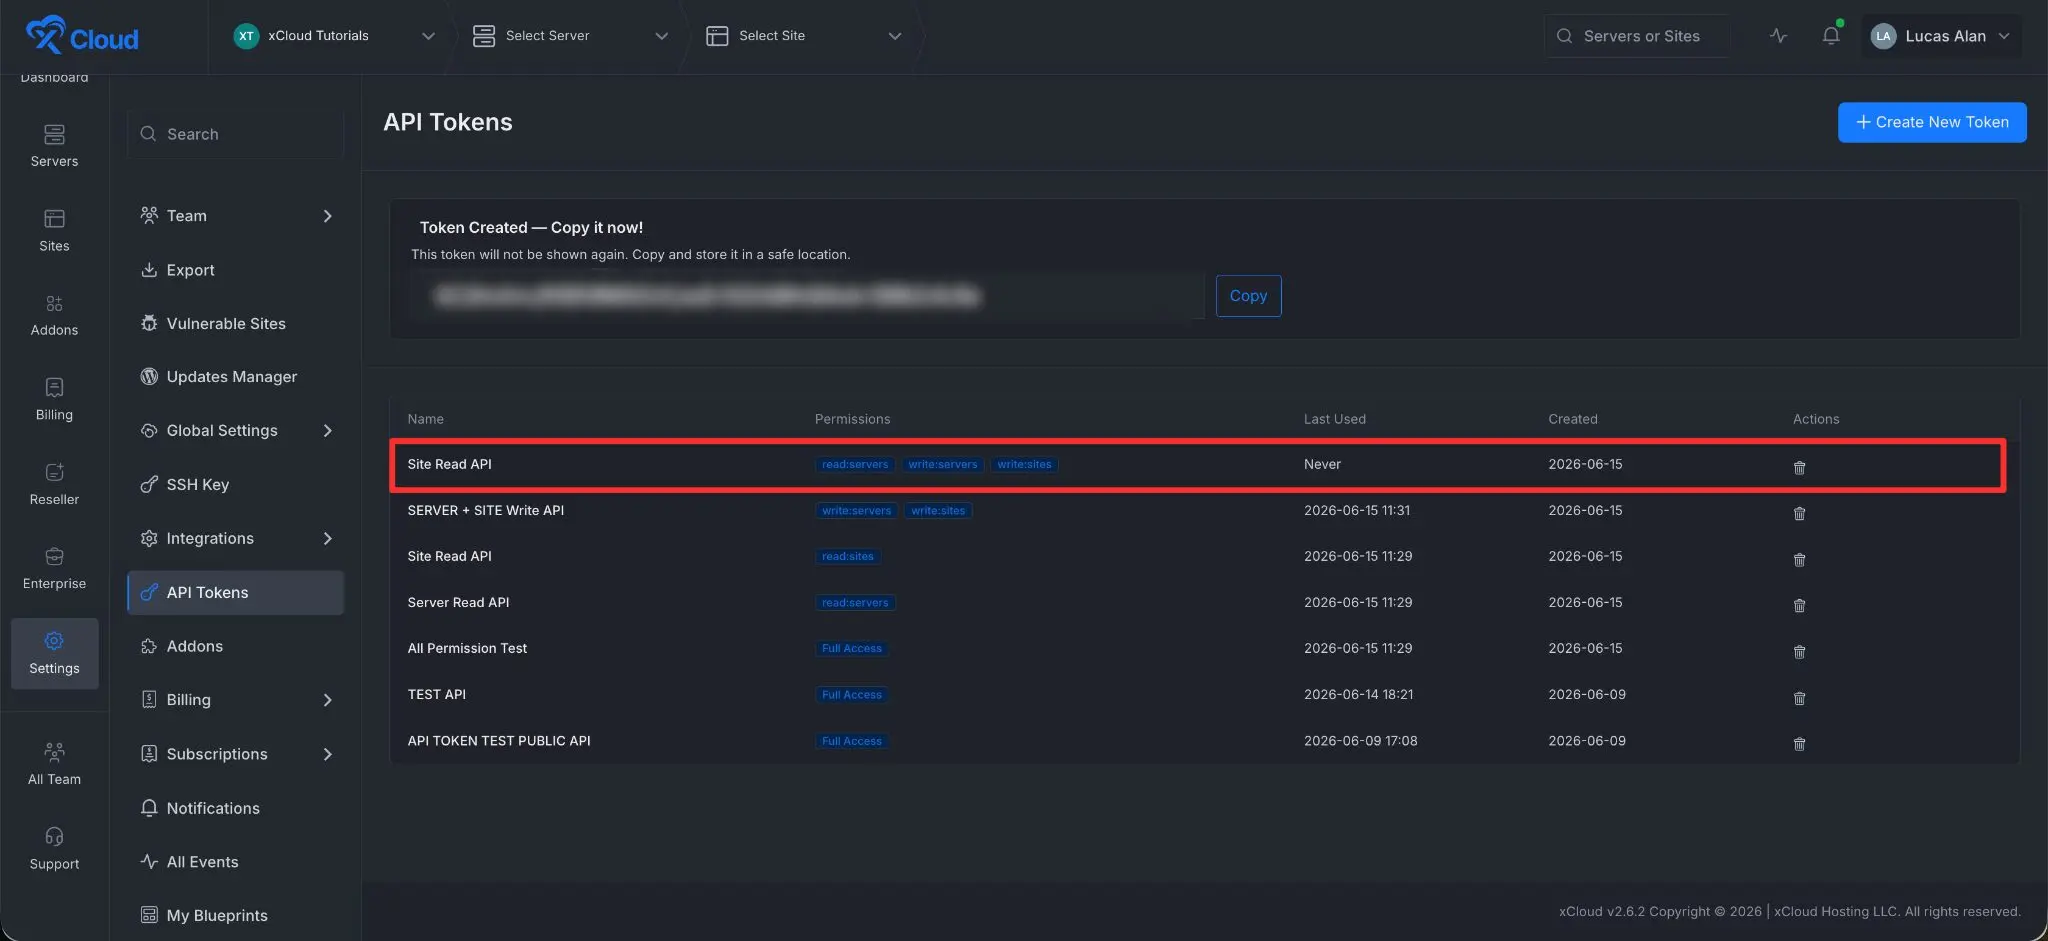Click the Servers or Sites search box

click(x=1636, y=36)
